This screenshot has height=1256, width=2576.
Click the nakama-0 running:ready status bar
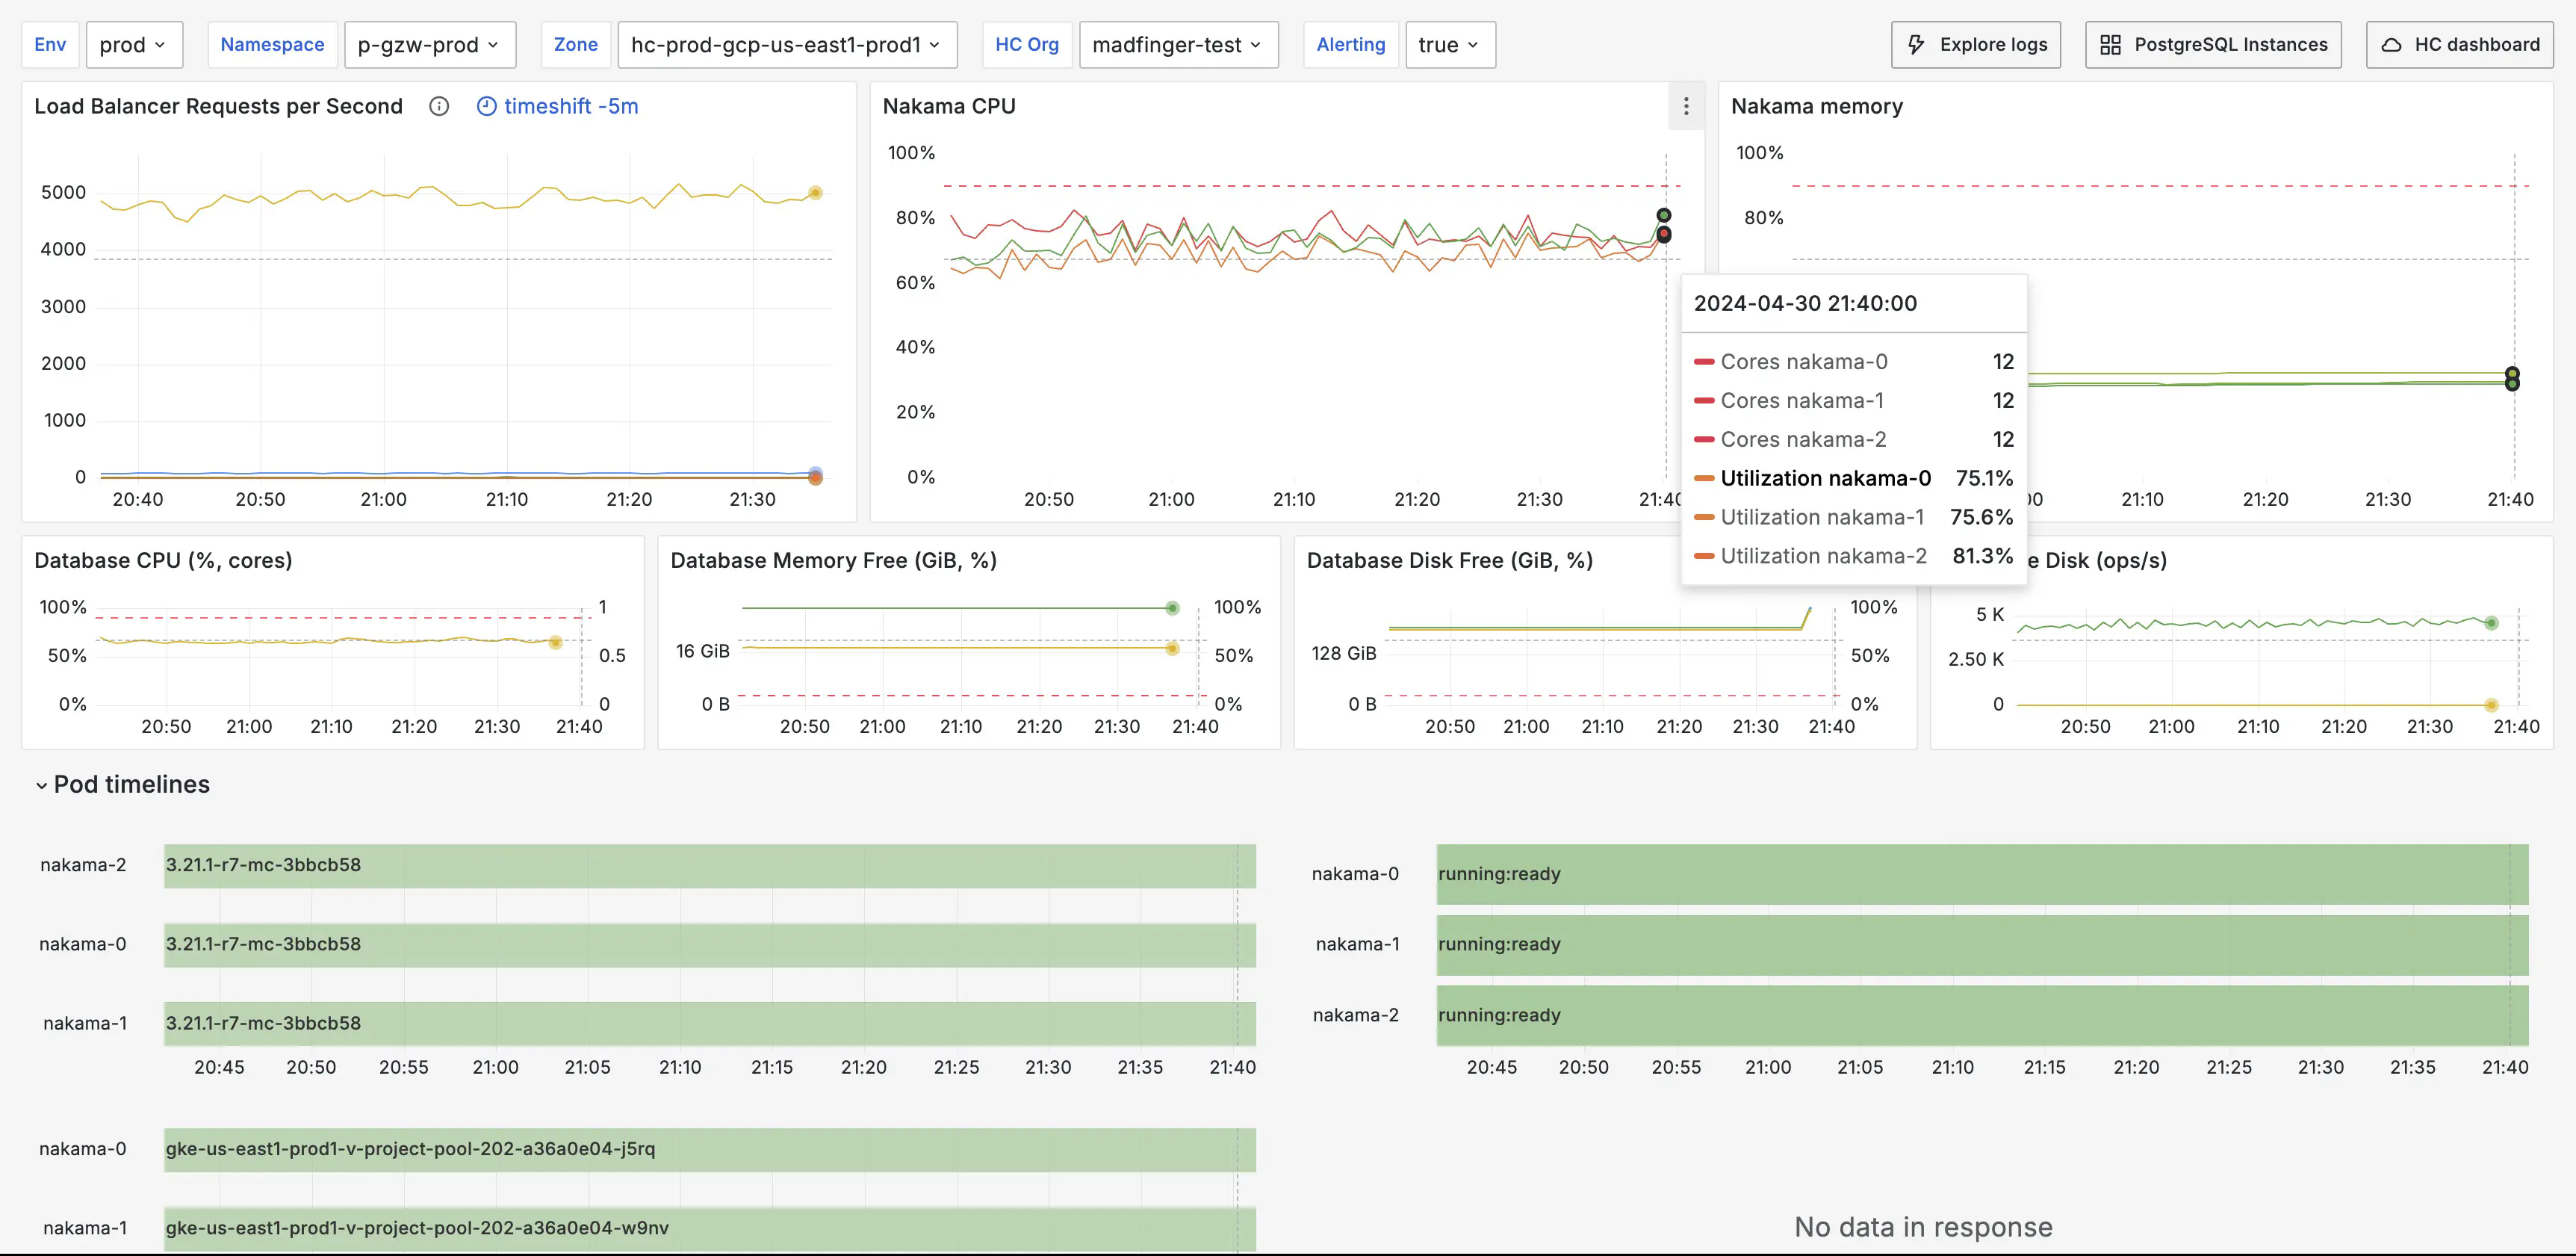point(1982,875)
